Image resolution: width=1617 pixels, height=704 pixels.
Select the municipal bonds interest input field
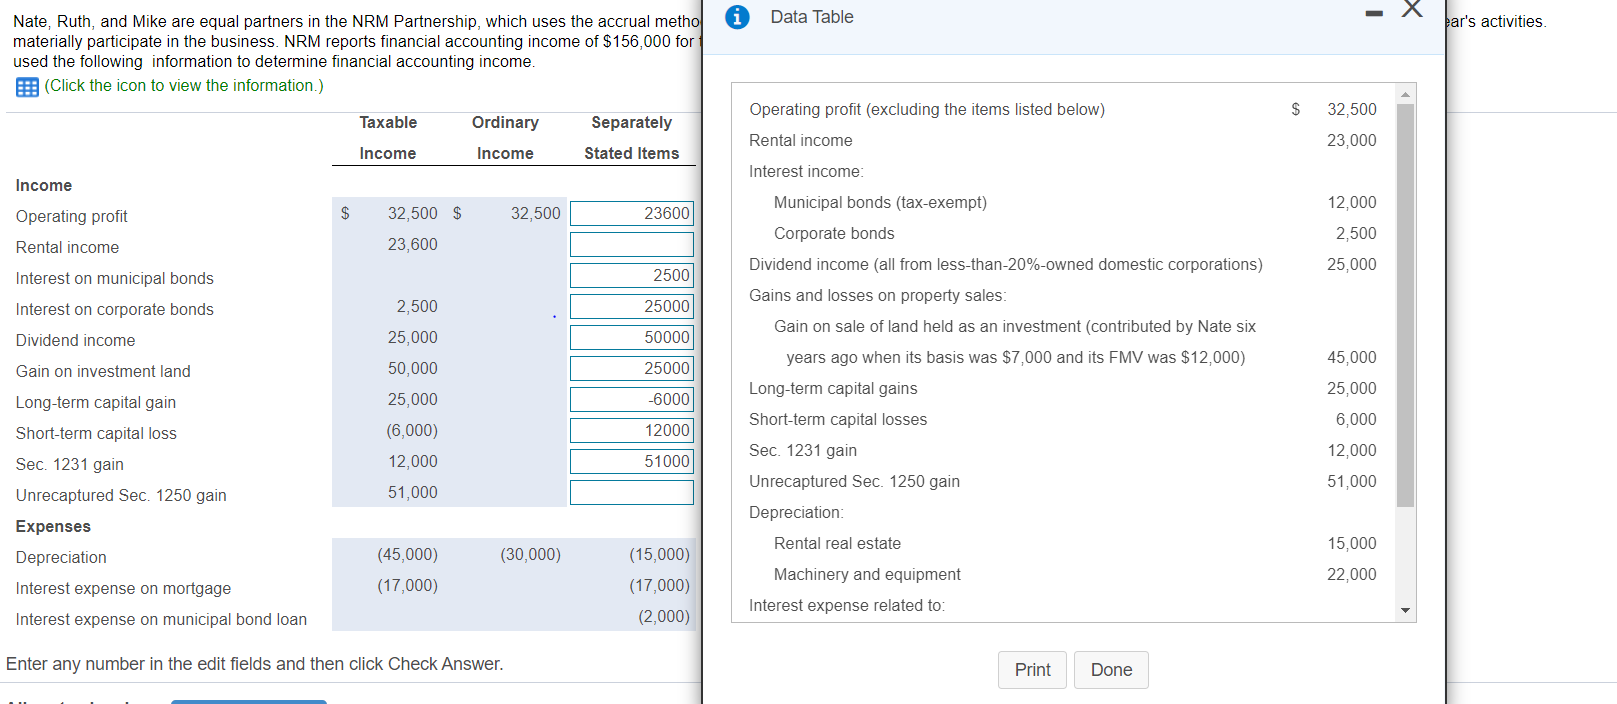point(632,275)
